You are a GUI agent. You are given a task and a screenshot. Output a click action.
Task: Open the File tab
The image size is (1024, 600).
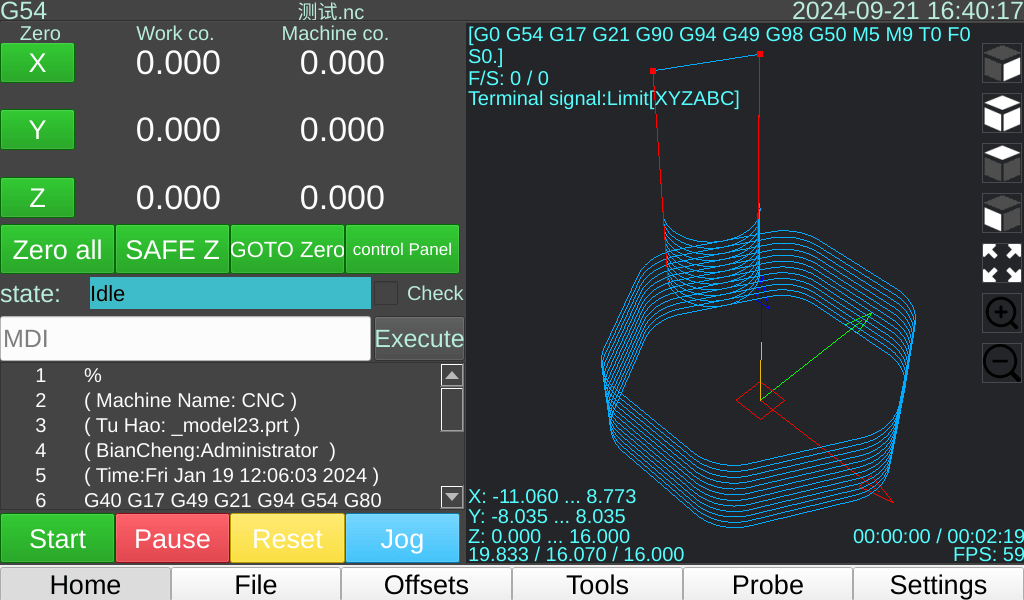(x=256, y=584)
